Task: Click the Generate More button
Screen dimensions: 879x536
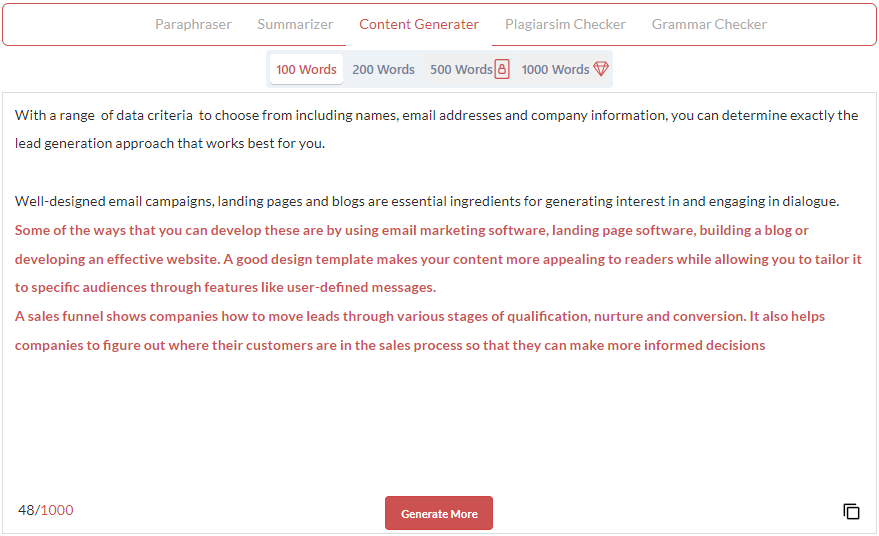Action: click(439, 513)
